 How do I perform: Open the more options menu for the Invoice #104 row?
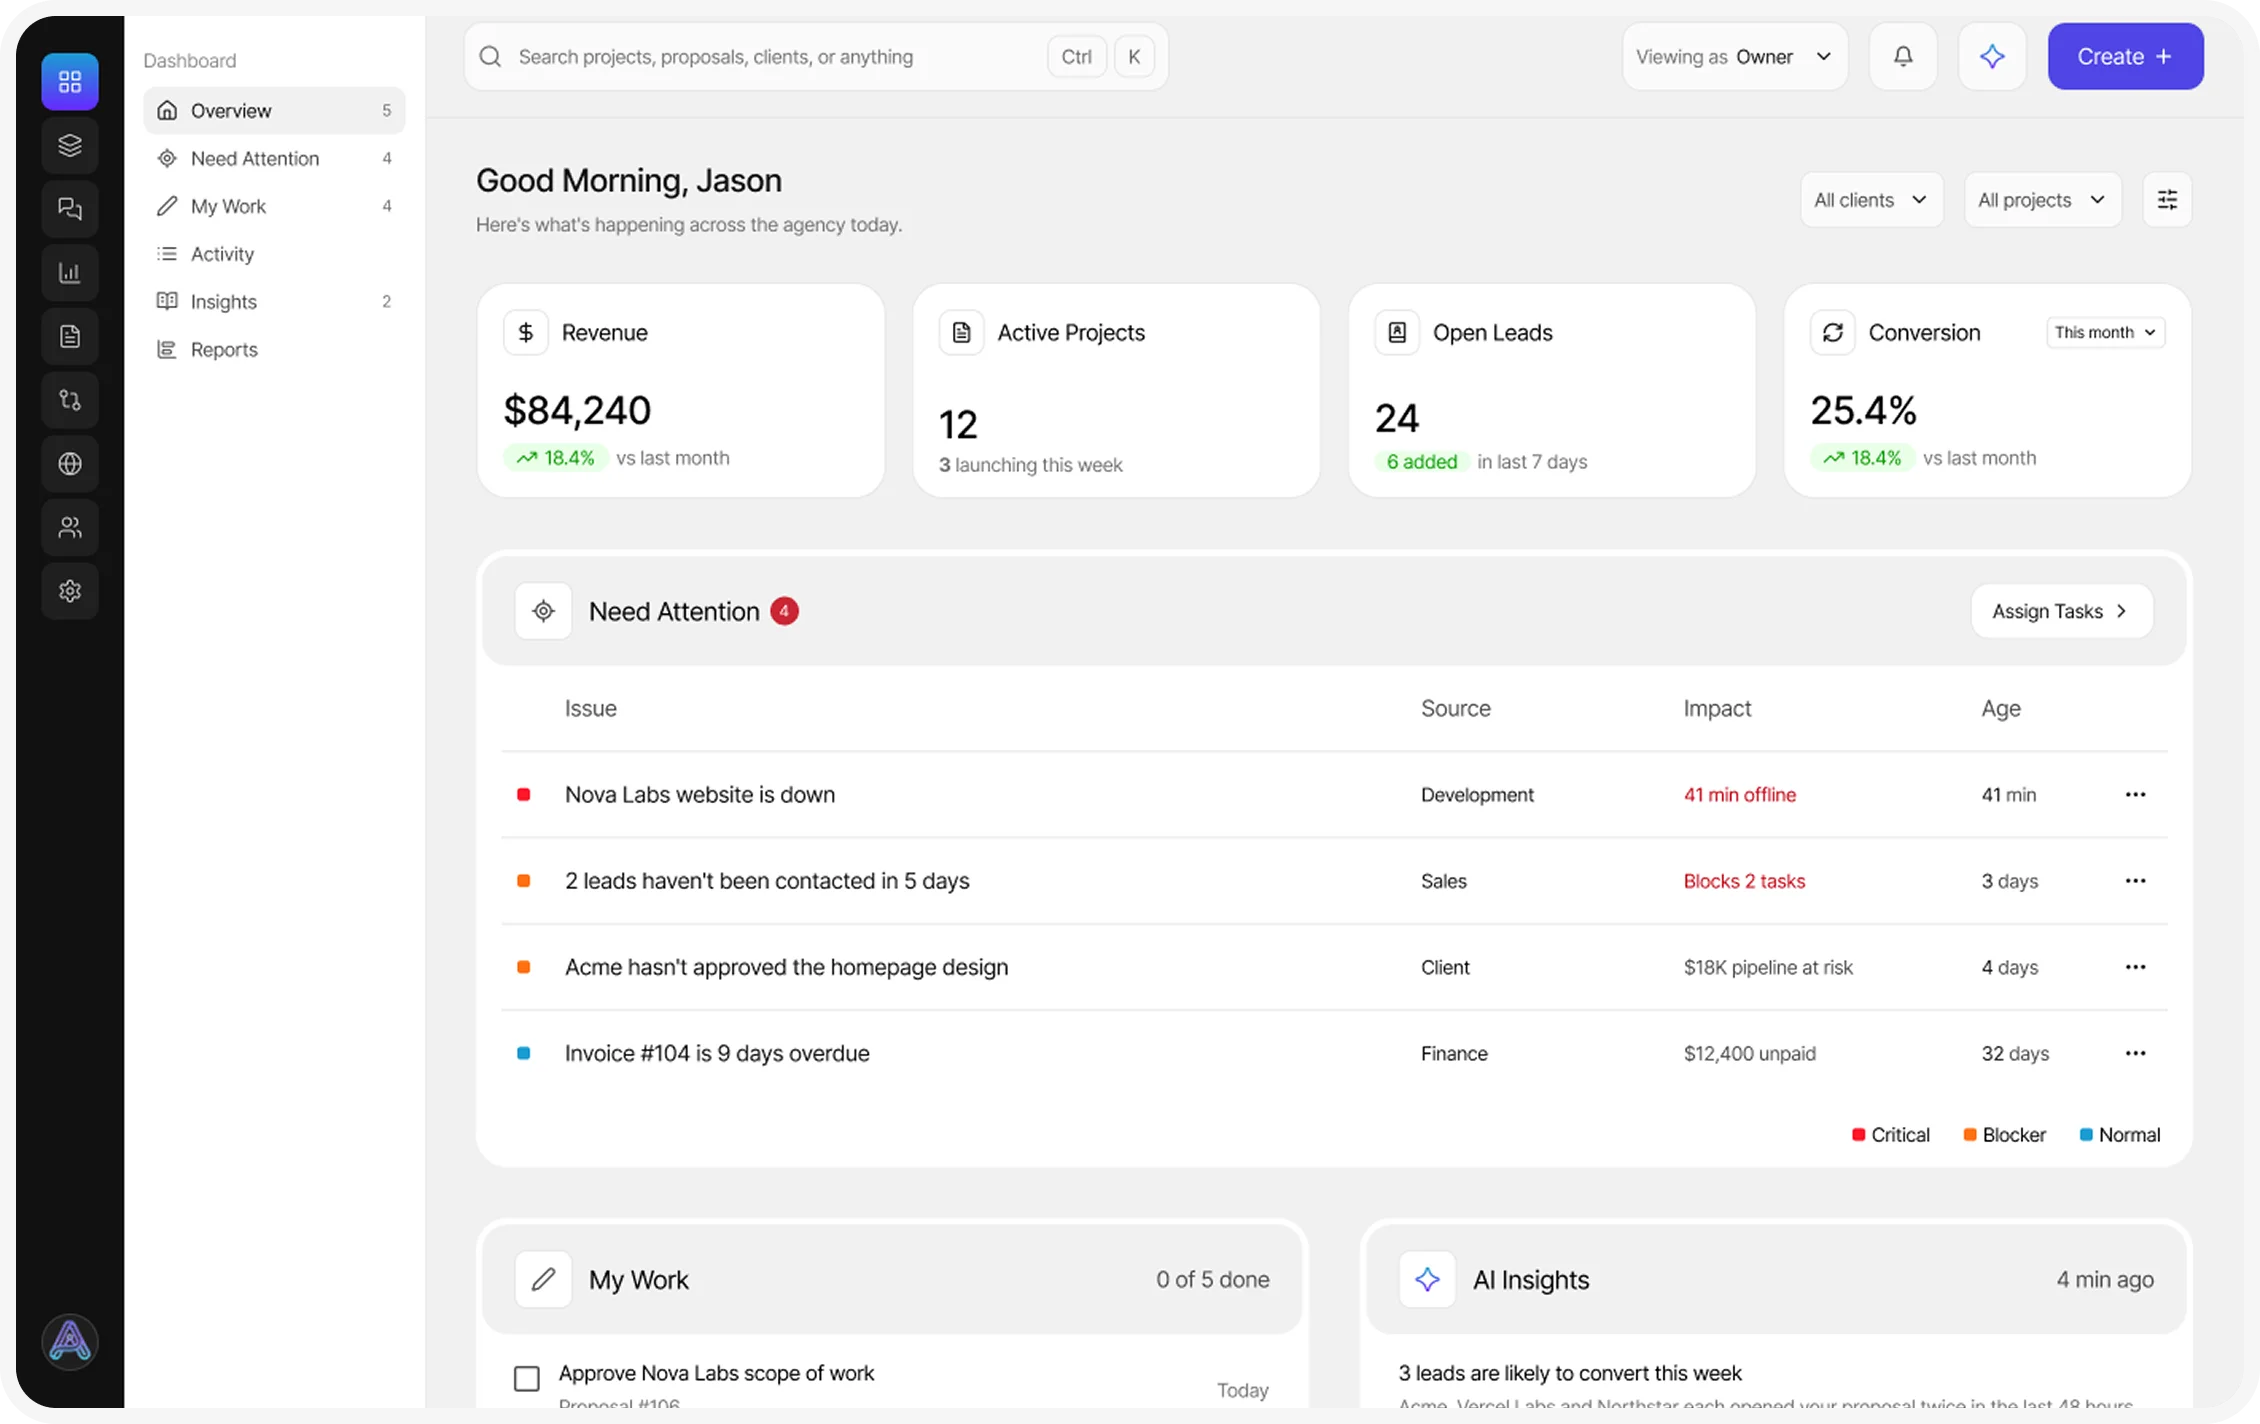(2135, 1053)
